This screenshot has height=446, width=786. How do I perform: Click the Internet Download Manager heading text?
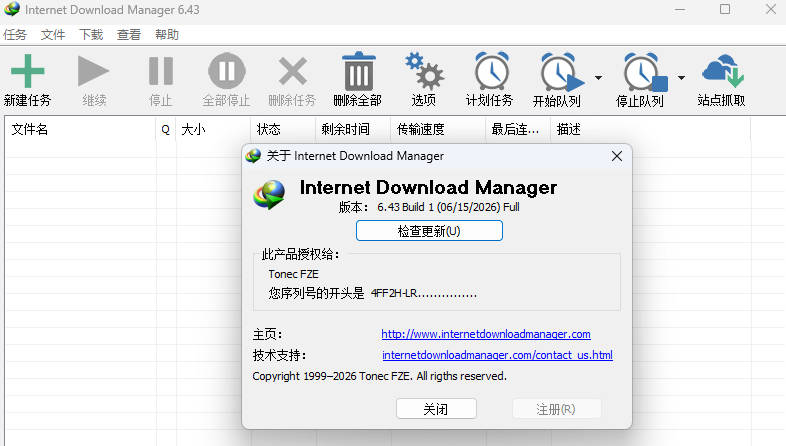point(428,187)
